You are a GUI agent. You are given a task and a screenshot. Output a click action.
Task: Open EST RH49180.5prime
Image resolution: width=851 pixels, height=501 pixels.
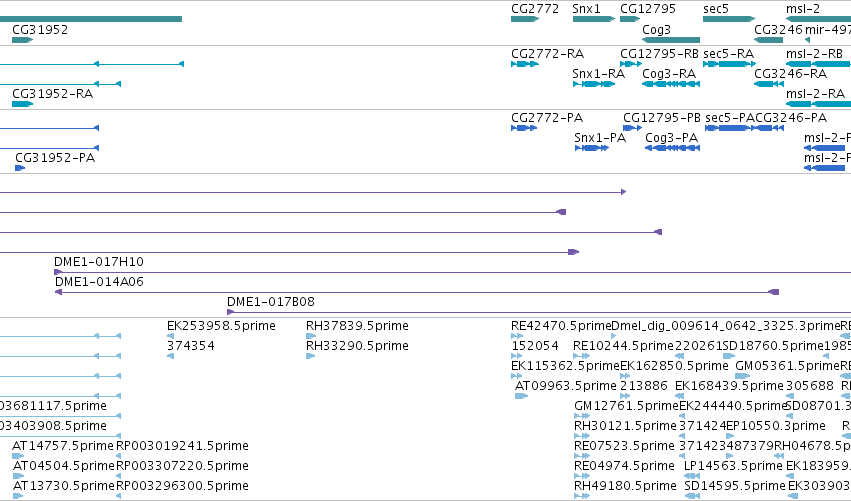coord(625,485)
